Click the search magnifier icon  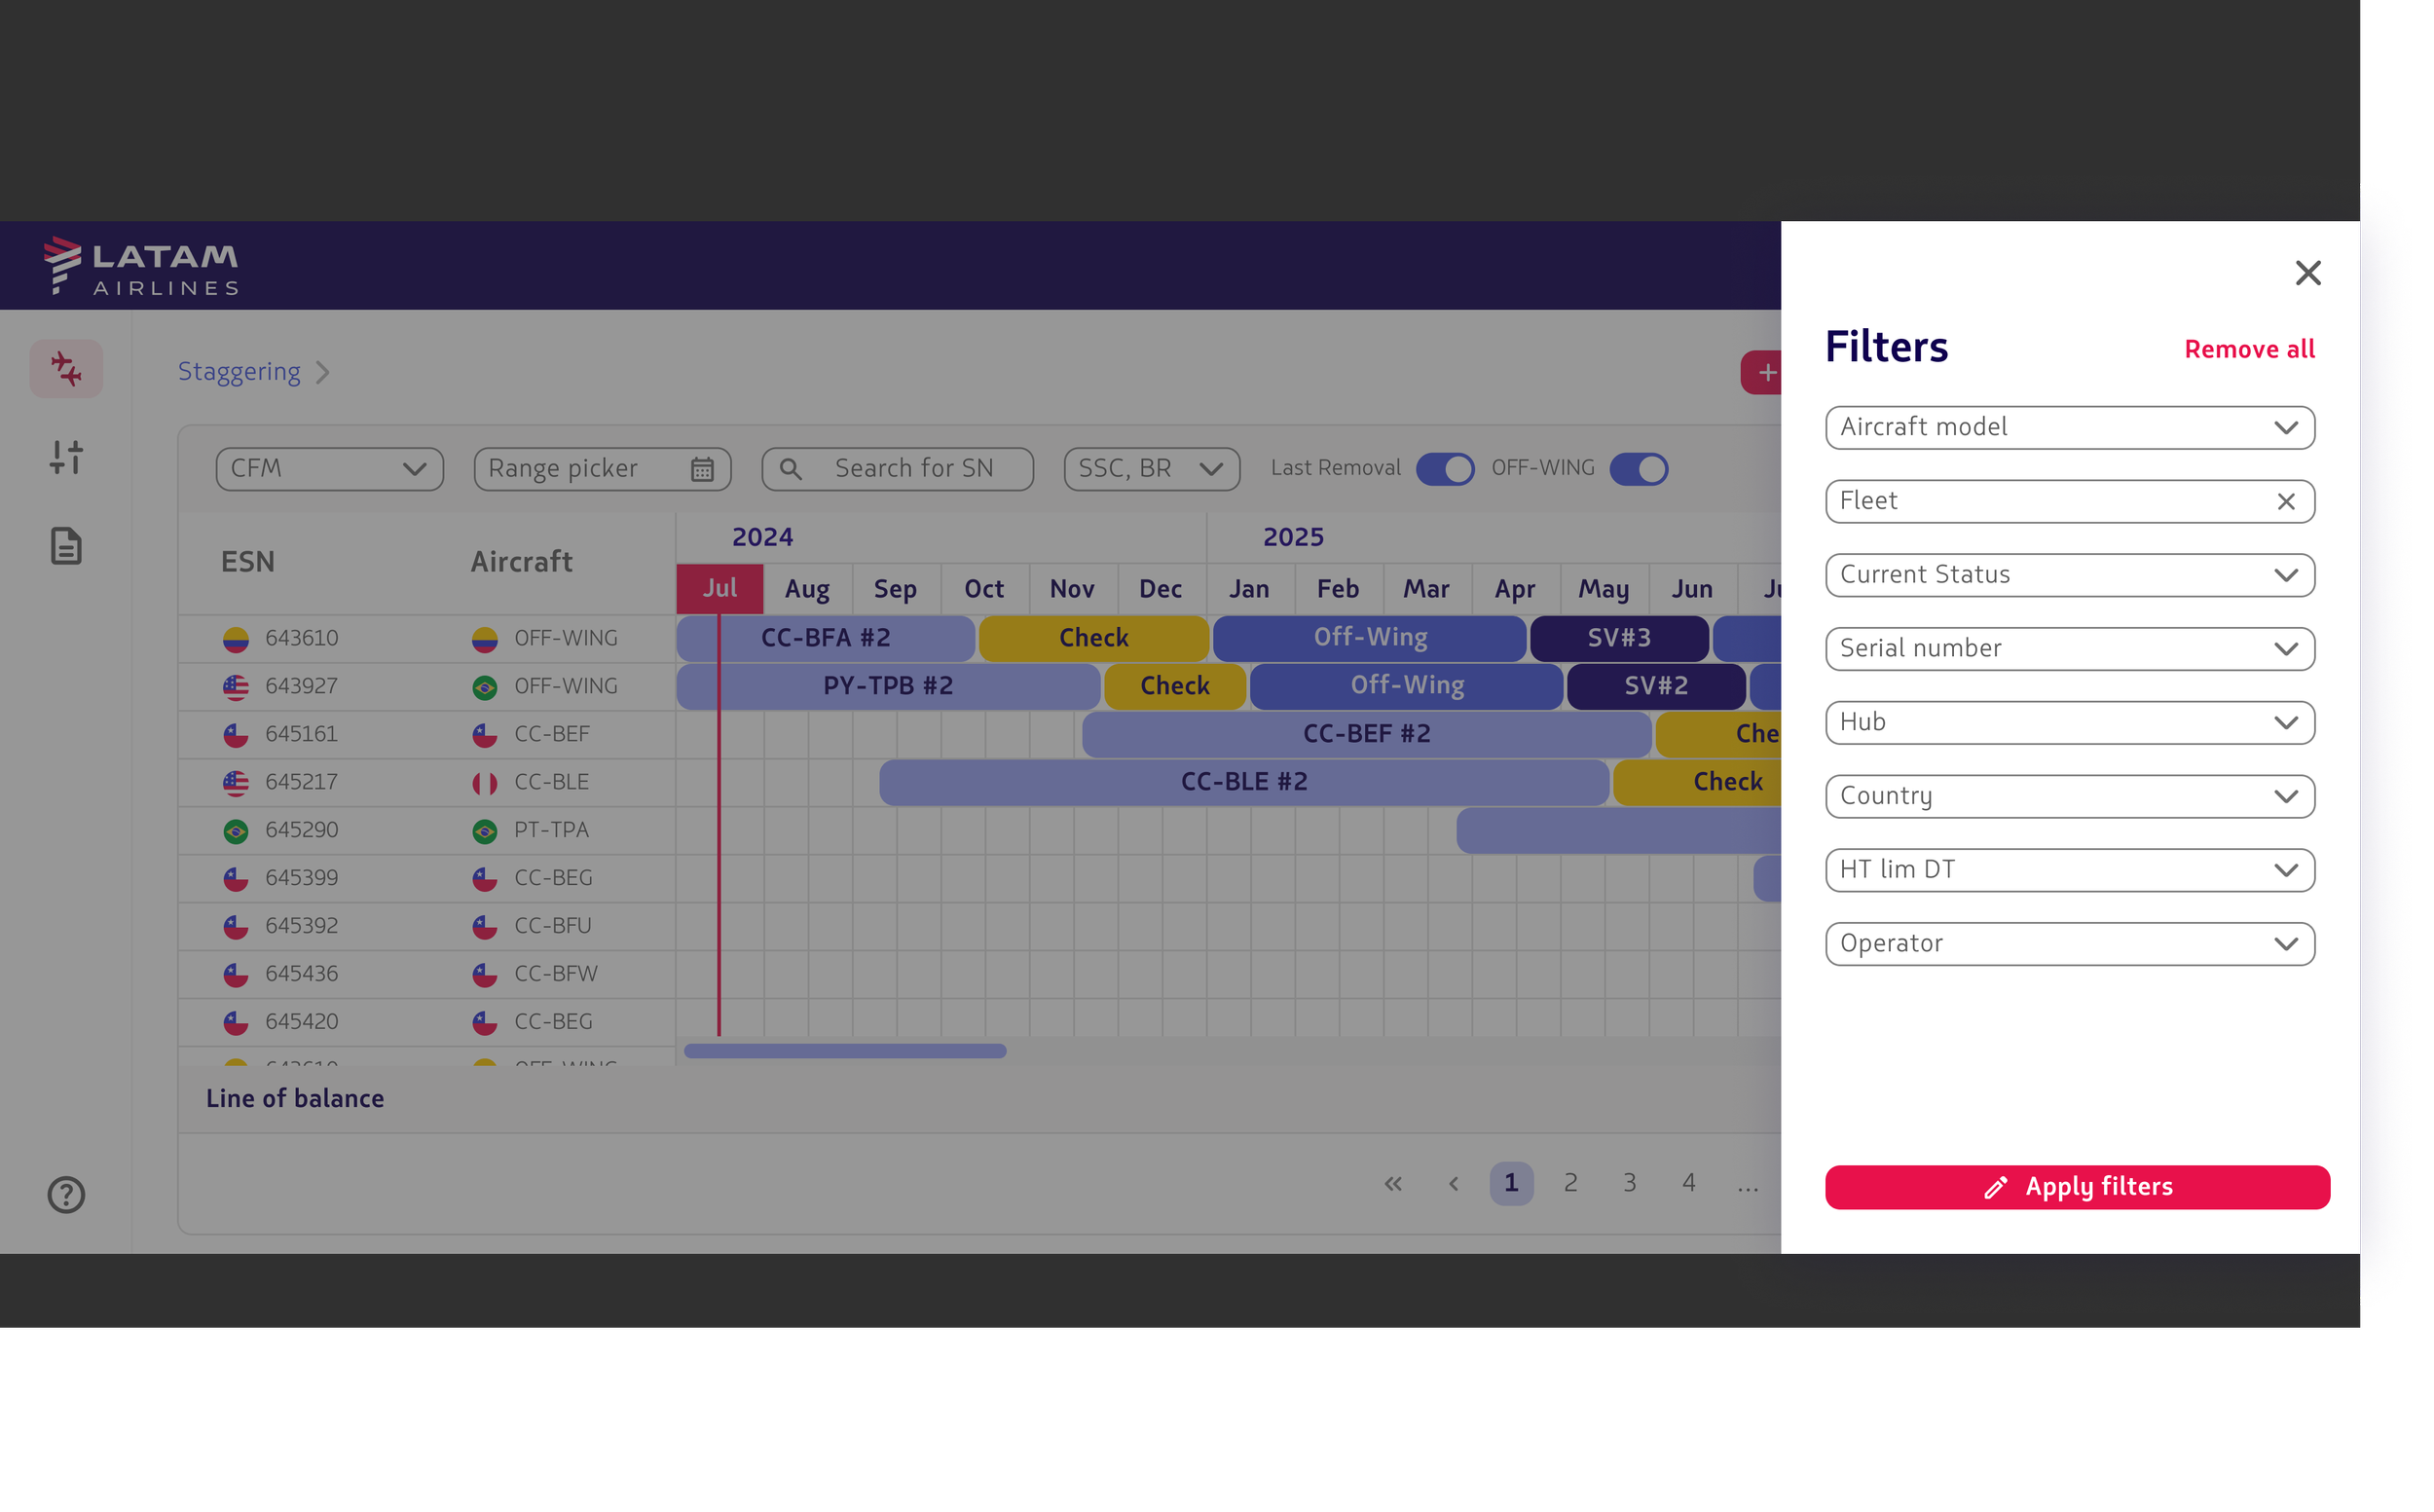790,469
